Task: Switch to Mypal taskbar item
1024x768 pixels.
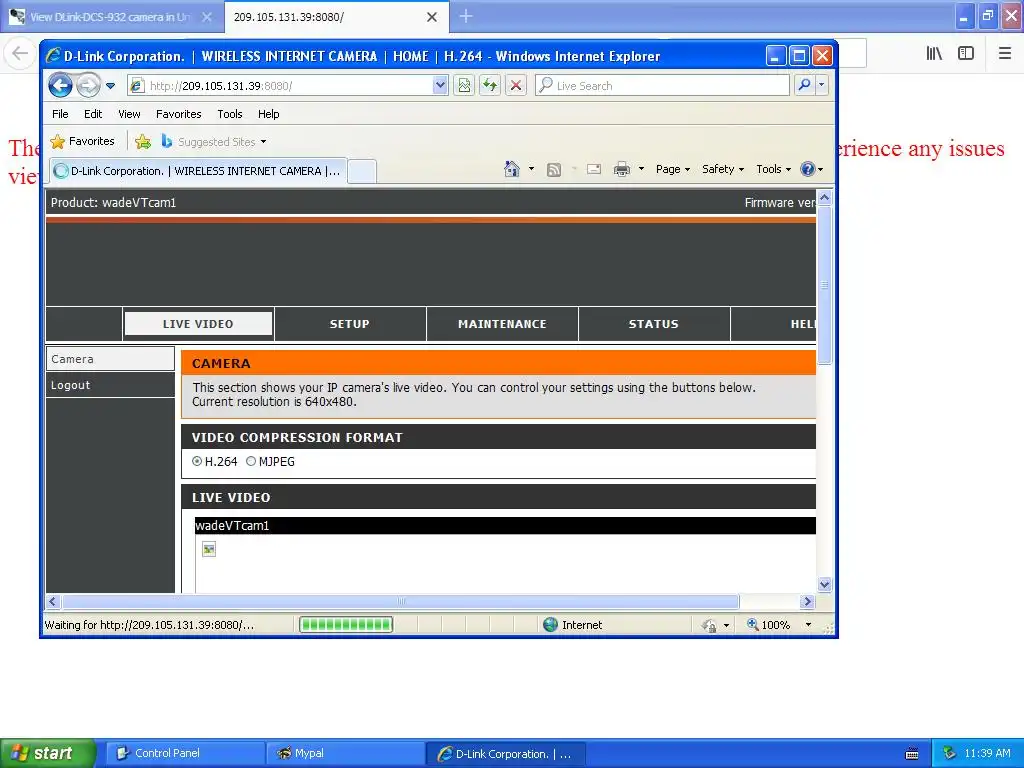Action: [345, 754]
